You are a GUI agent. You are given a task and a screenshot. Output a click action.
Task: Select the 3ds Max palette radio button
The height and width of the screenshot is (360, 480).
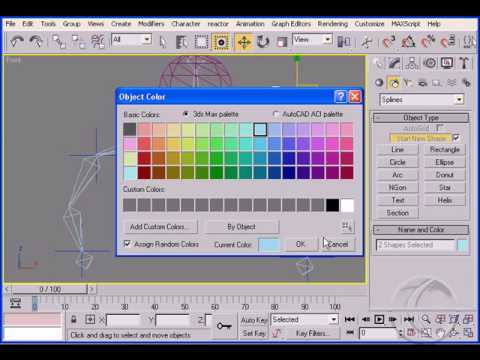(x=186, y=114)
